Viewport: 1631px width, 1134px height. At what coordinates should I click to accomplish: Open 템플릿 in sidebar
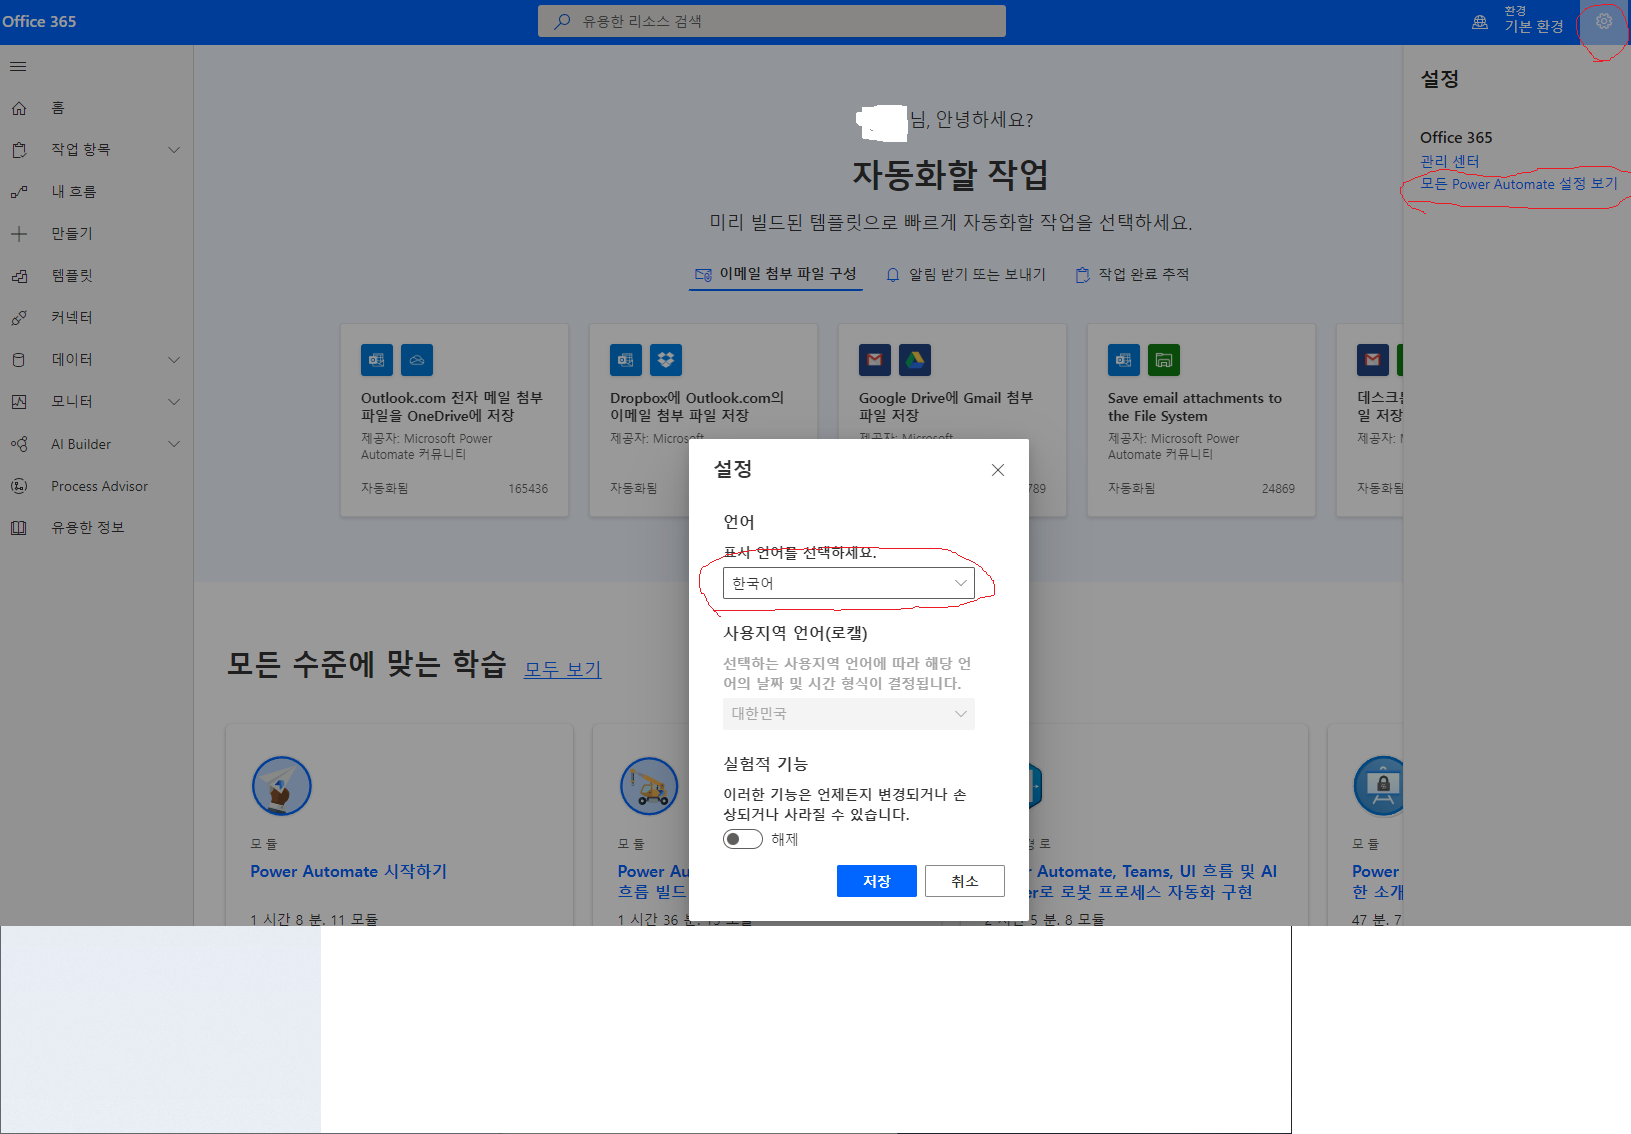pos(72,276)
